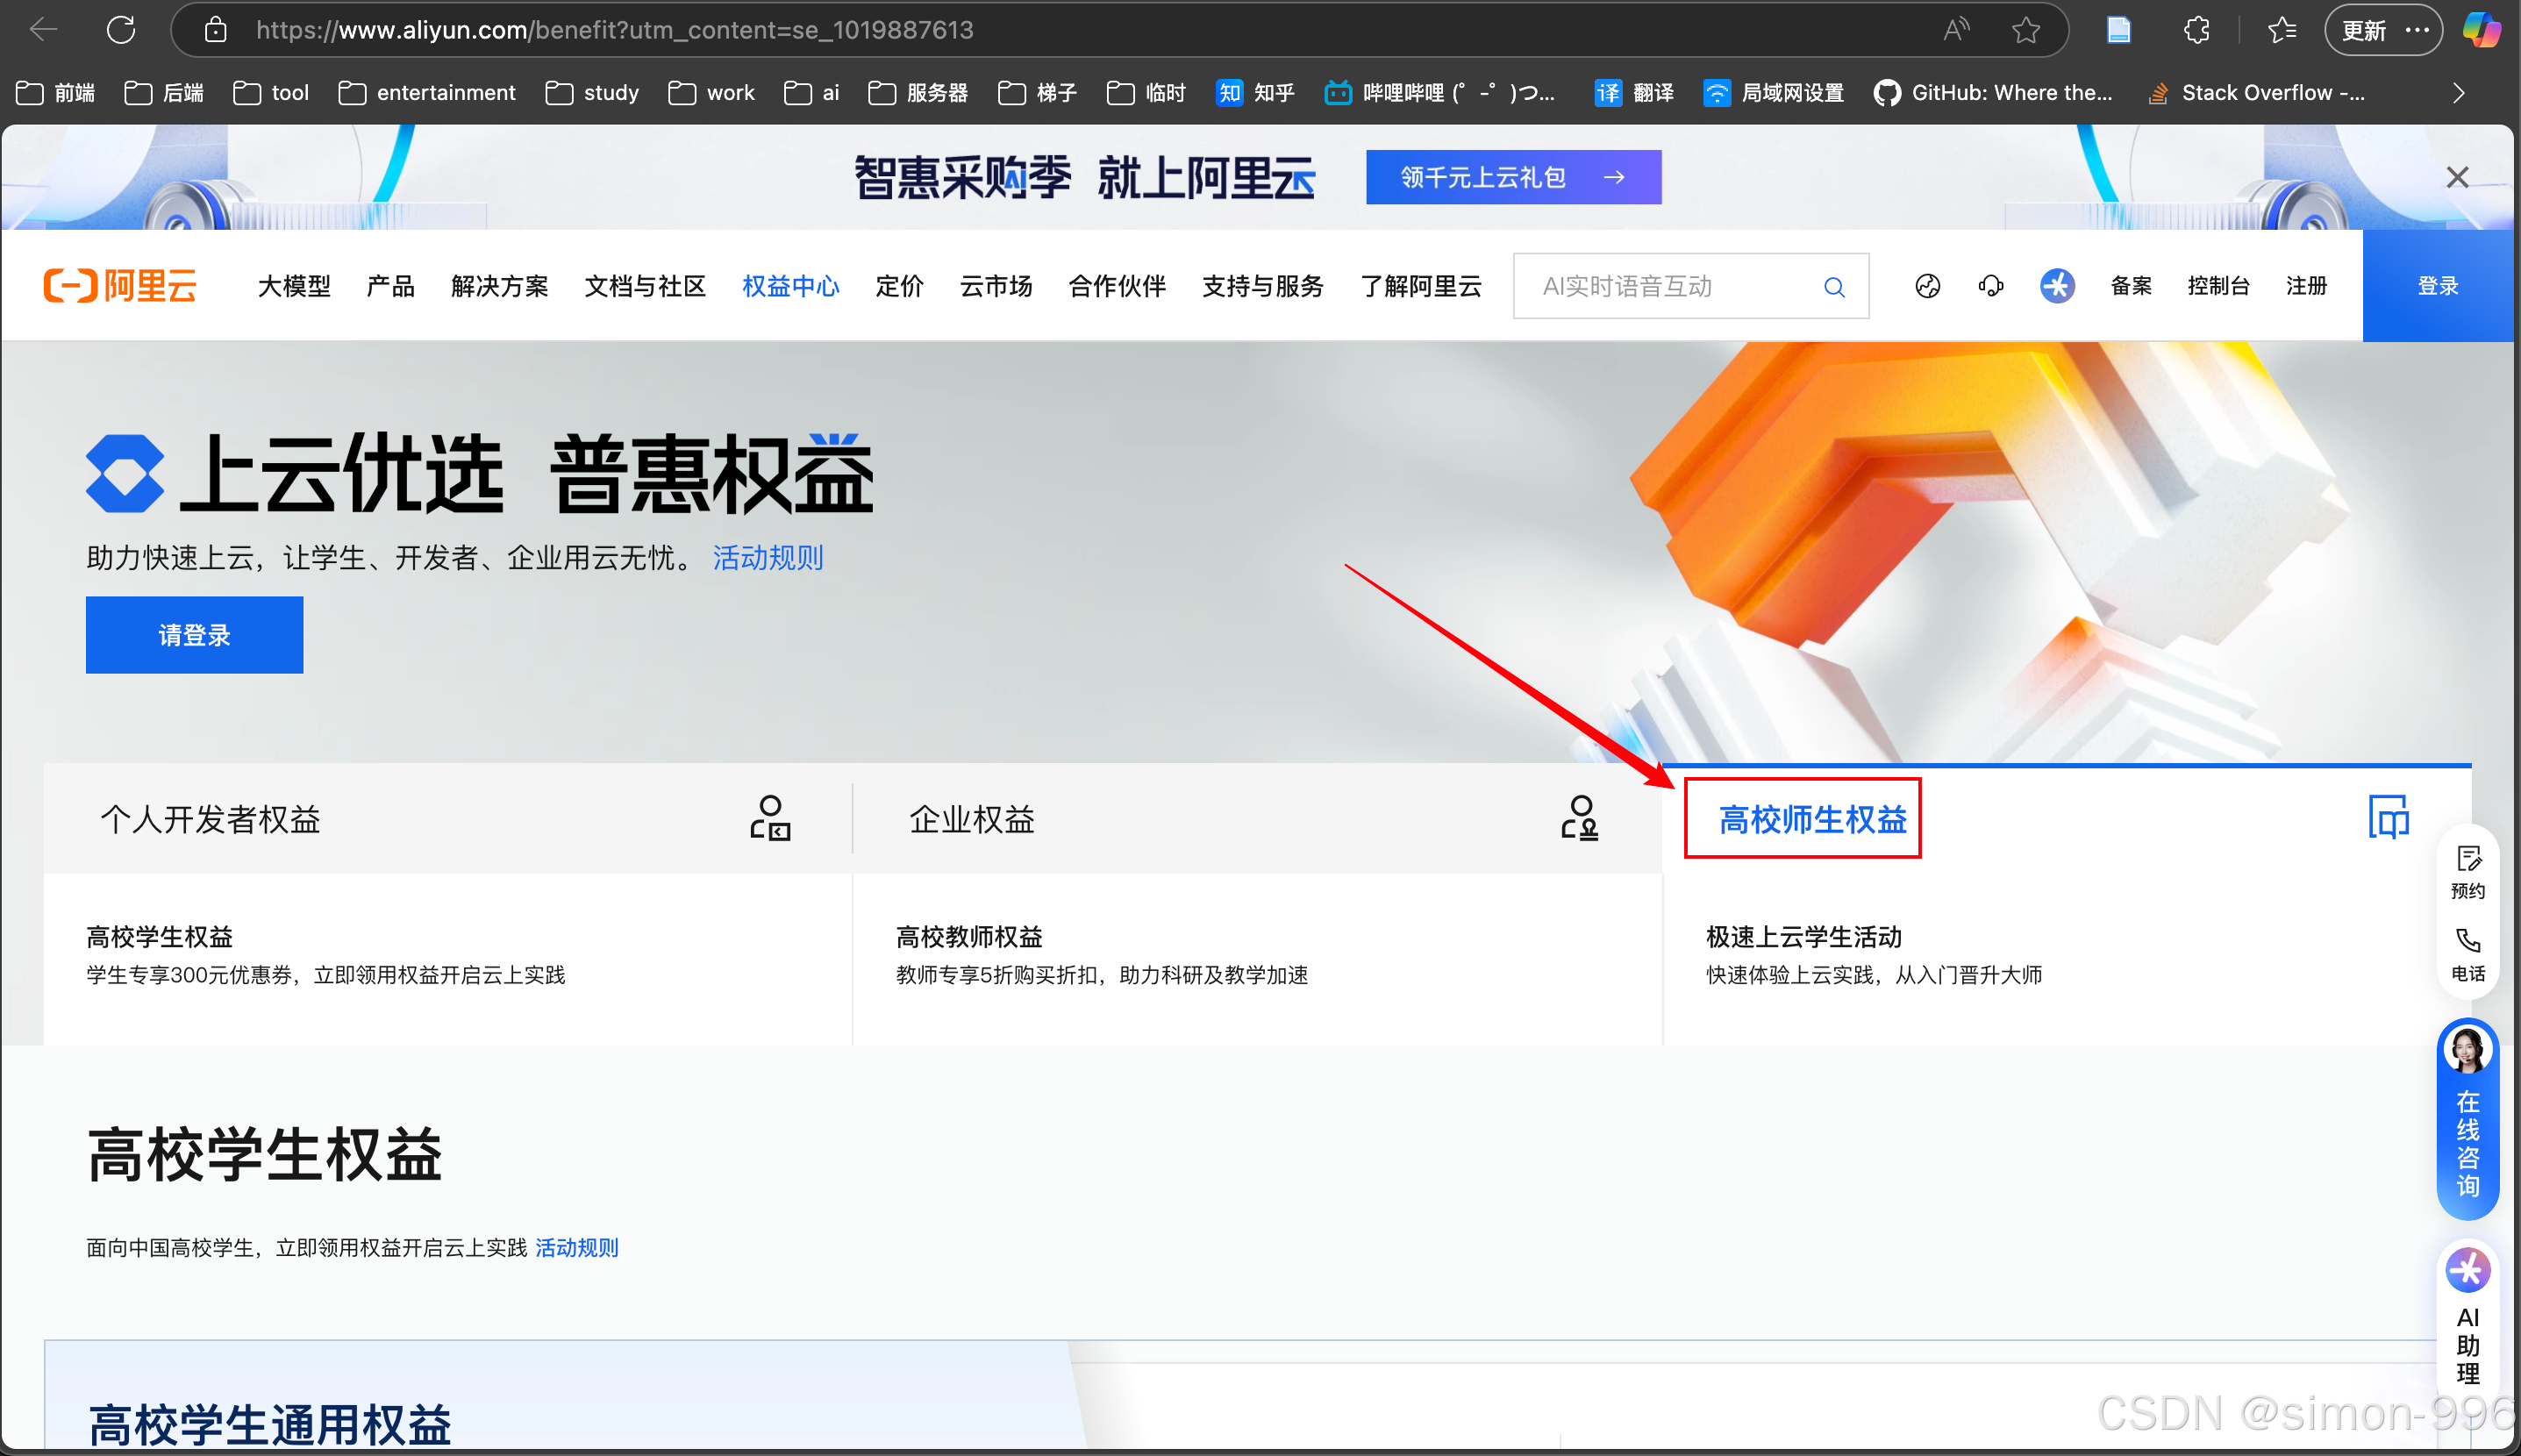Click the 更新 update button
The image size is (2521, 1456).
click(2384, 30)
